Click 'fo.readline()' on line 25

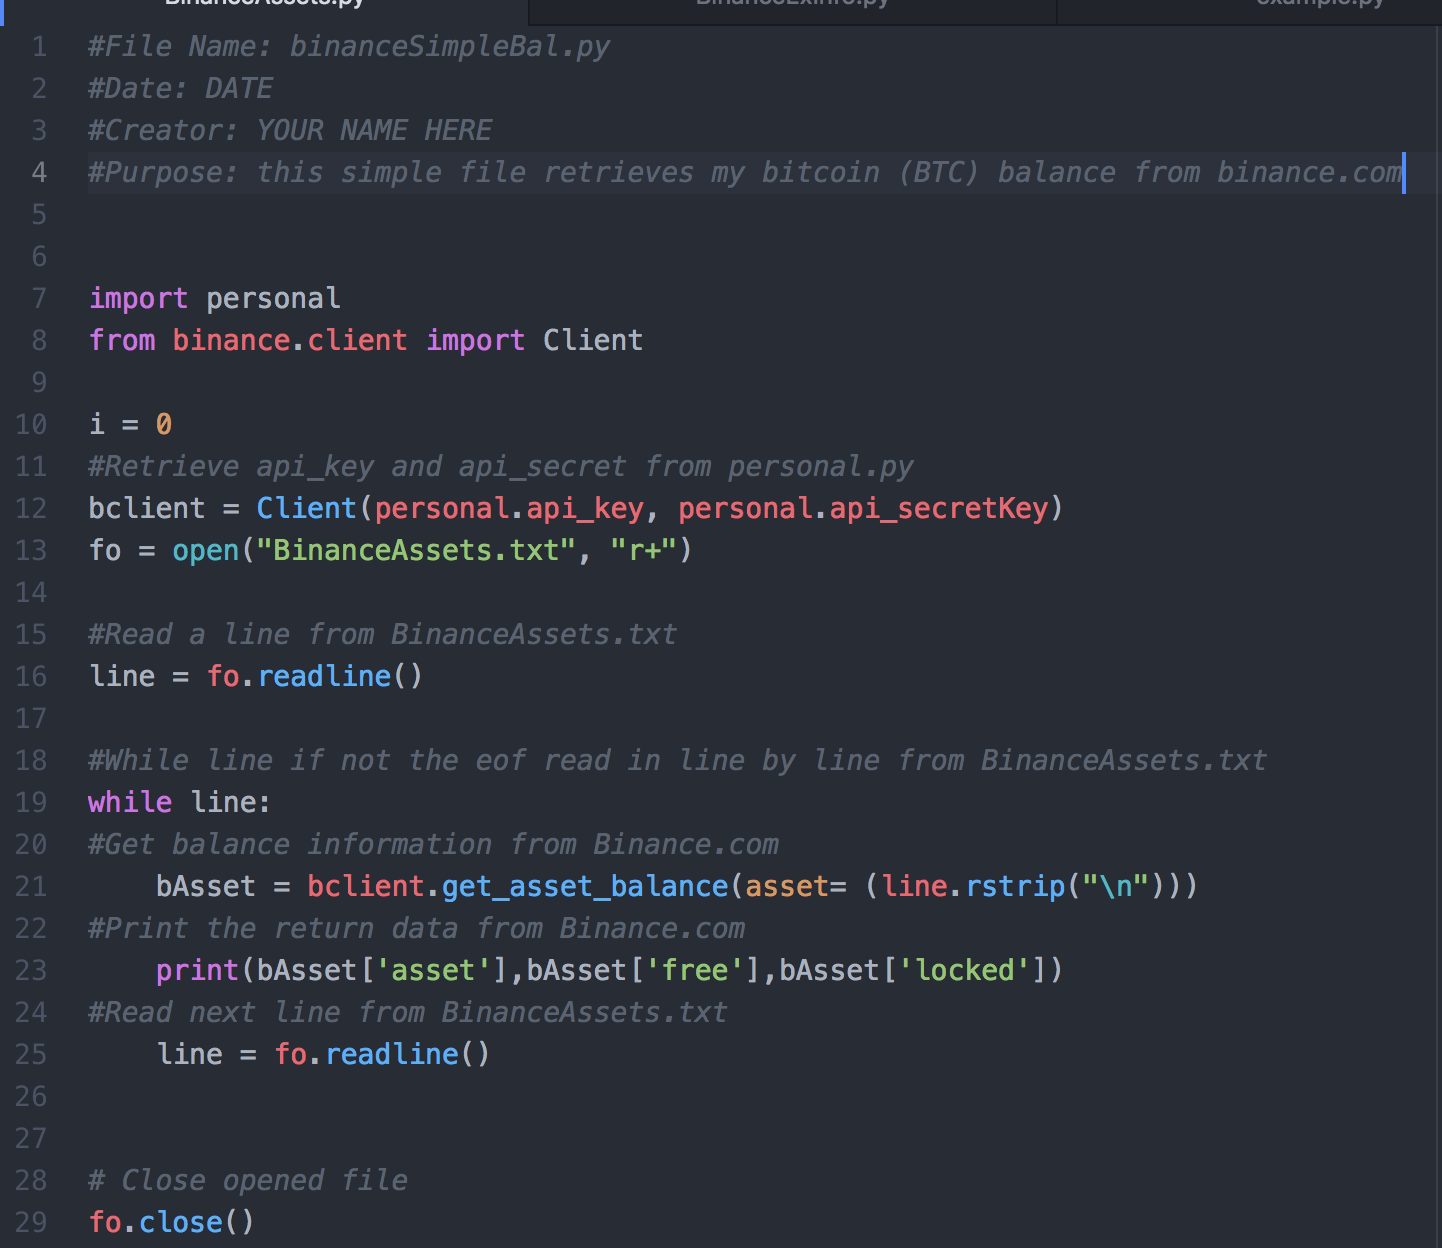382,1055
